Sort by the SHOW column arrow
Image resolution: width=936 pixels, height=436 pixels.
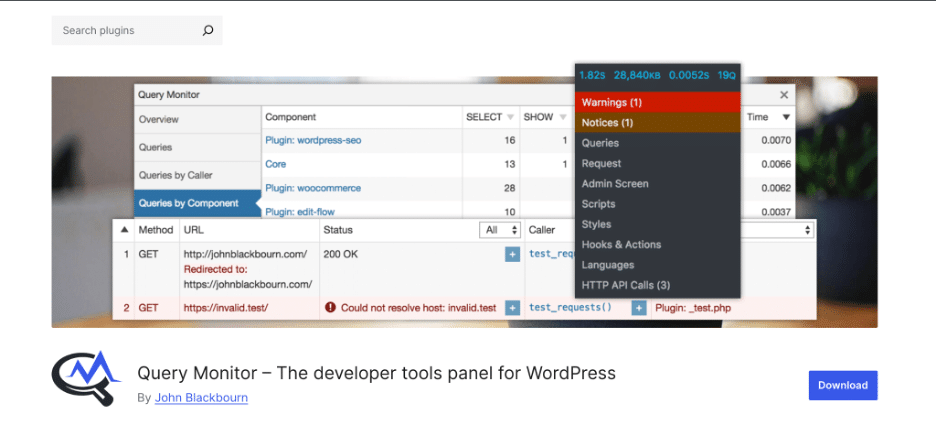click(x=563, y=118)
